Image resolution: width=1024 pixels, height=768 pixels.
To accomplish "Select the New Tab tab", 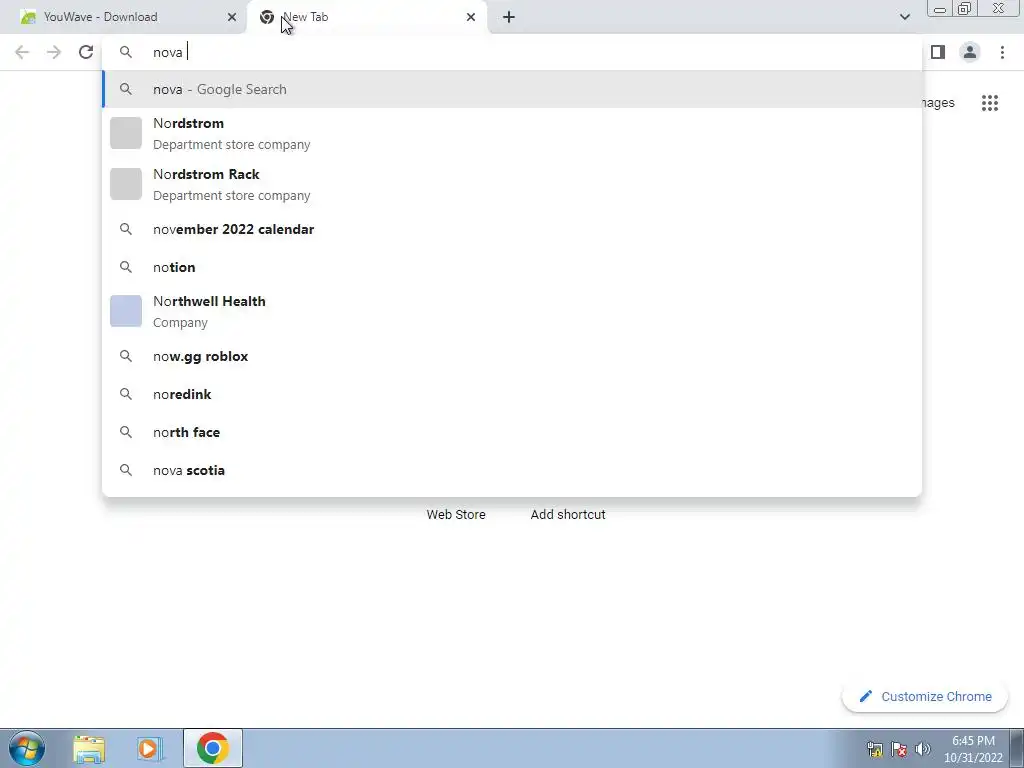I will [x=366, y=17].
